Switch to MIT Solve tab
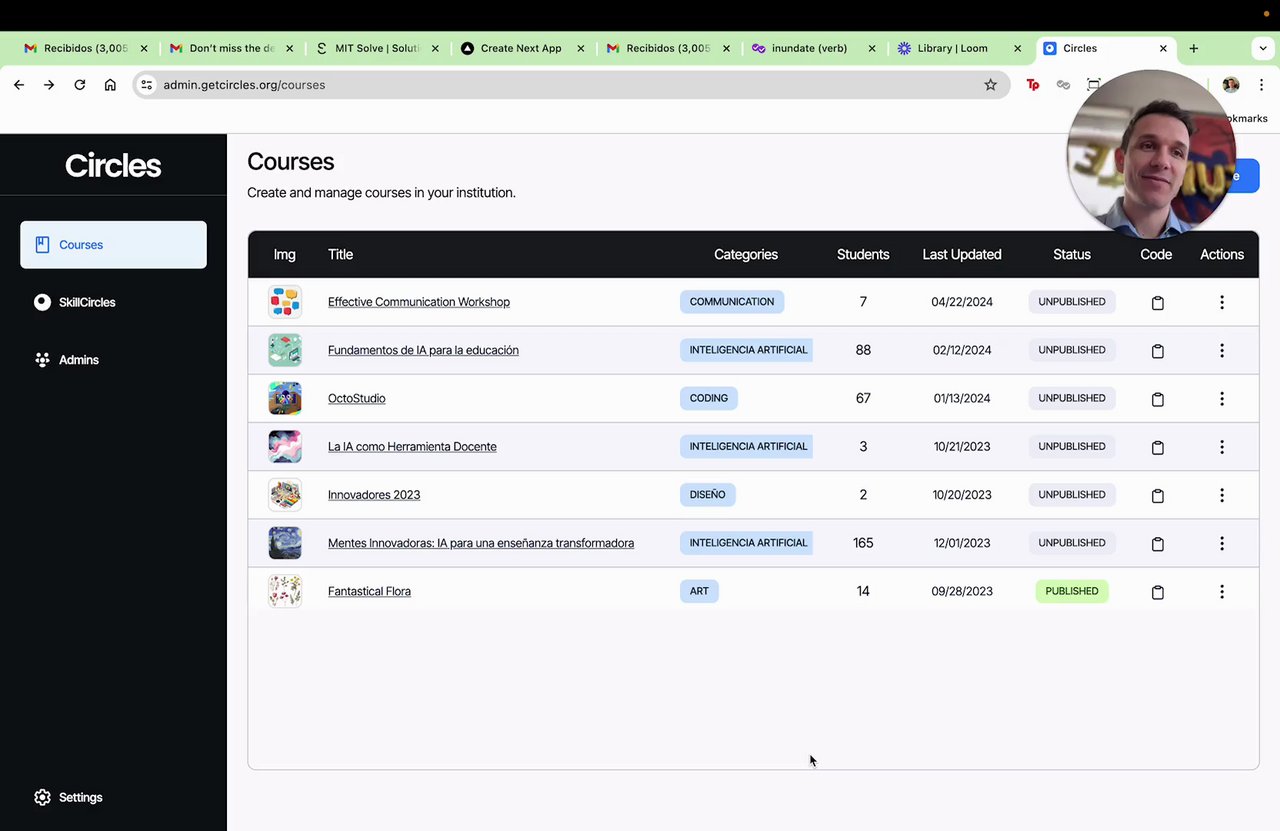 point(377,48)
